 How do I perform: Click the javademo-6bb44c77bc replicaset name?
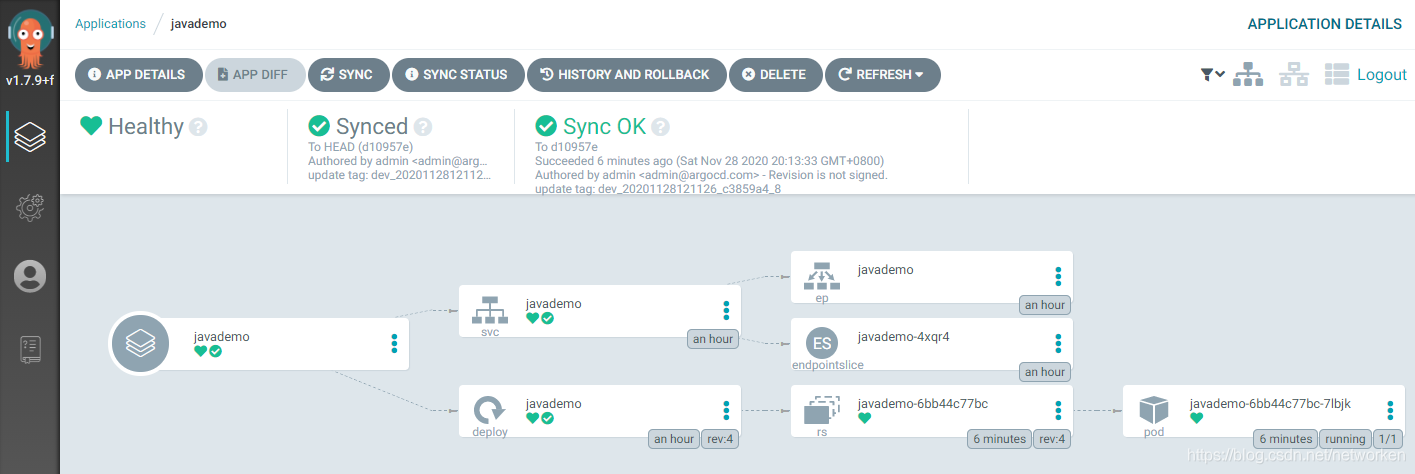coord(923,404)
